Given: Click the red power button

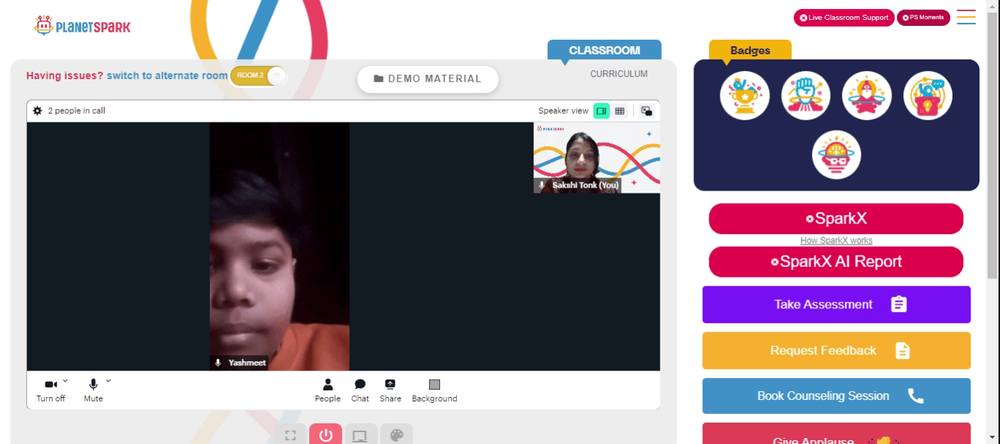Looking at the screenshot, I should click(x=326, y=434).
